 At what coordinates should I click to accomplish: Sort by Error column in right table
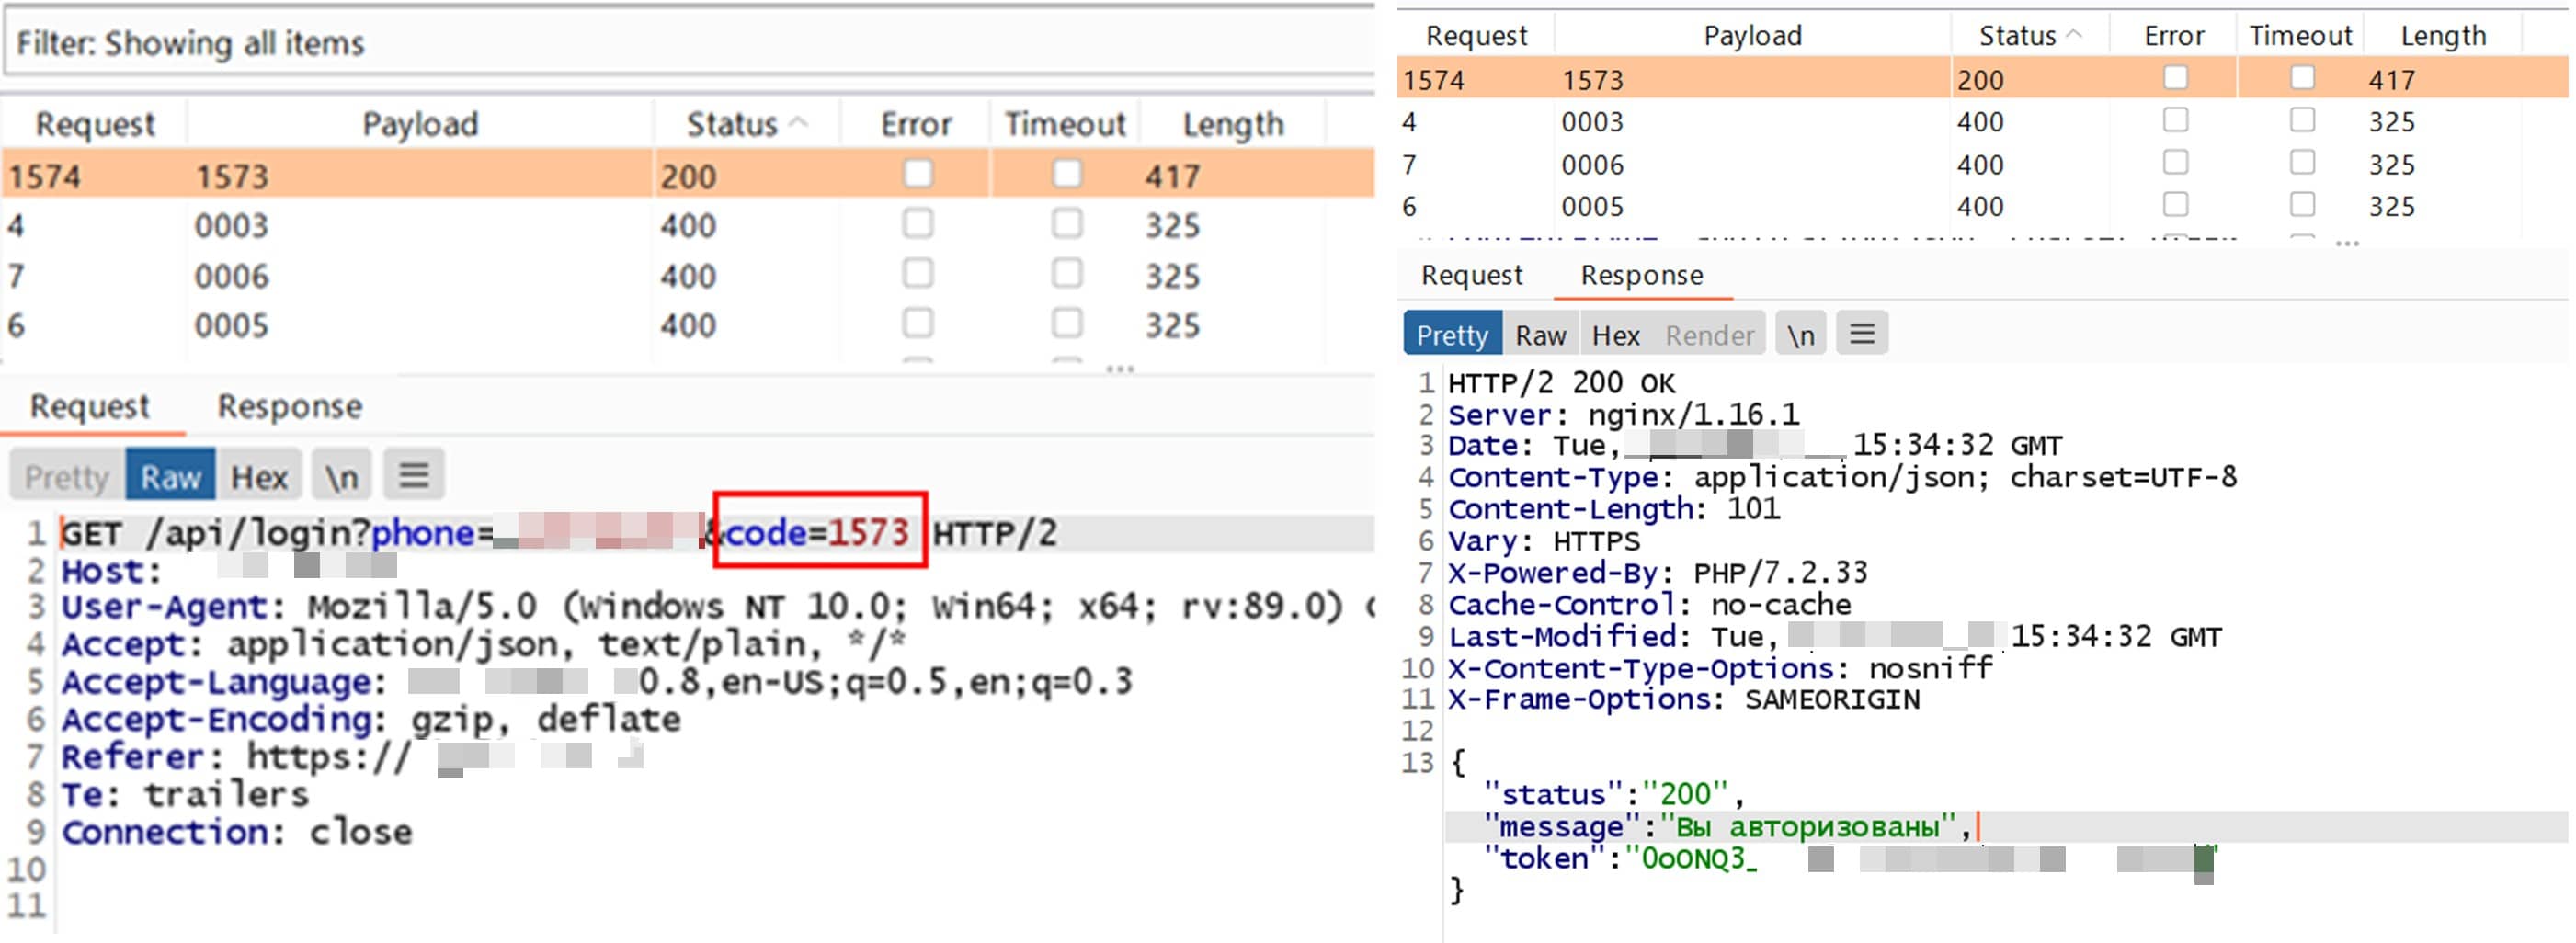click(2173, 36)
